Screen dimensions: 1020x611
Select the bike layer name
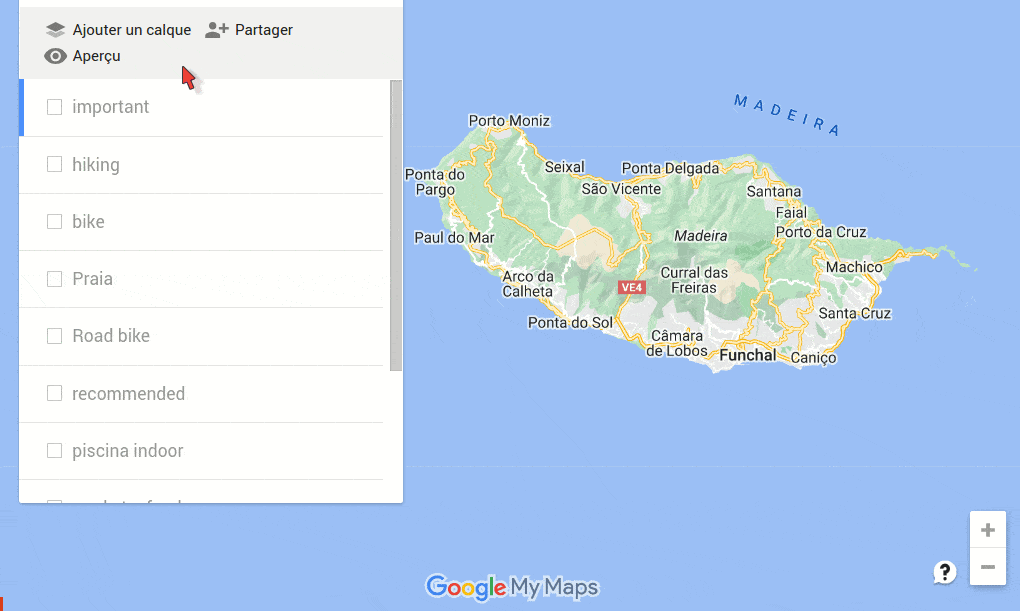tap(88, 221)
